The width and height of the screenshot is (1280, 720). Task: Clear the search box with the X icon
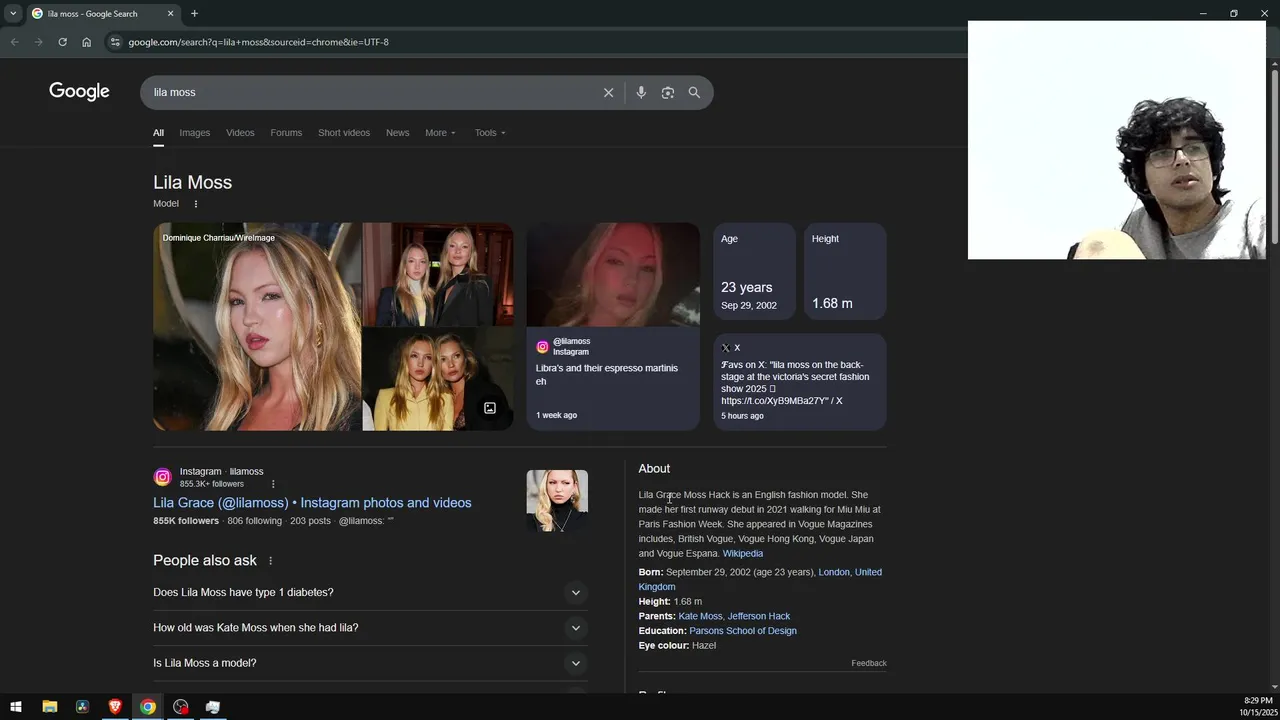pyautogui.click(x=608, y=92)
